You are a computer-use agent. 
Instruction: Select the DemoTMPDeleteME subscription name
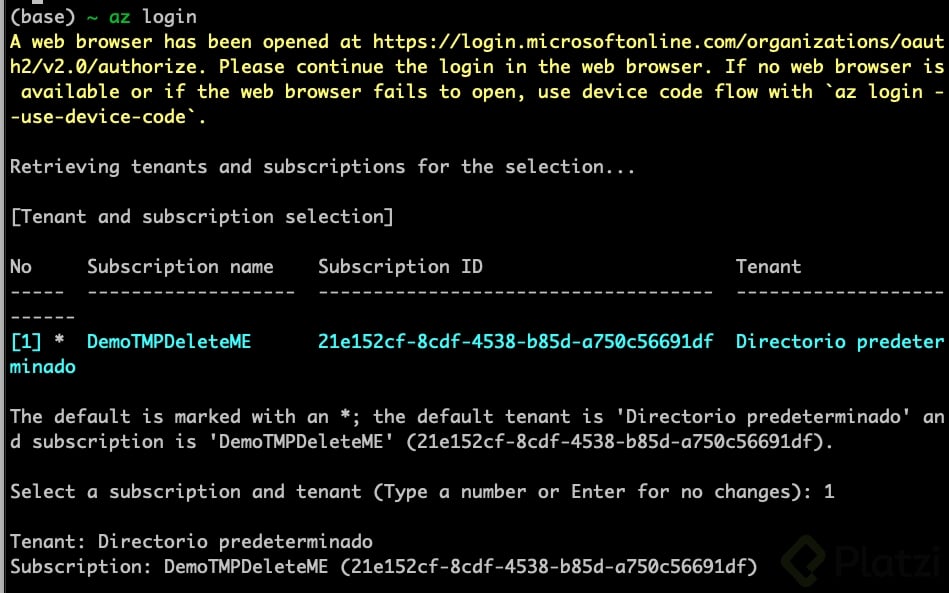[169, 341]
